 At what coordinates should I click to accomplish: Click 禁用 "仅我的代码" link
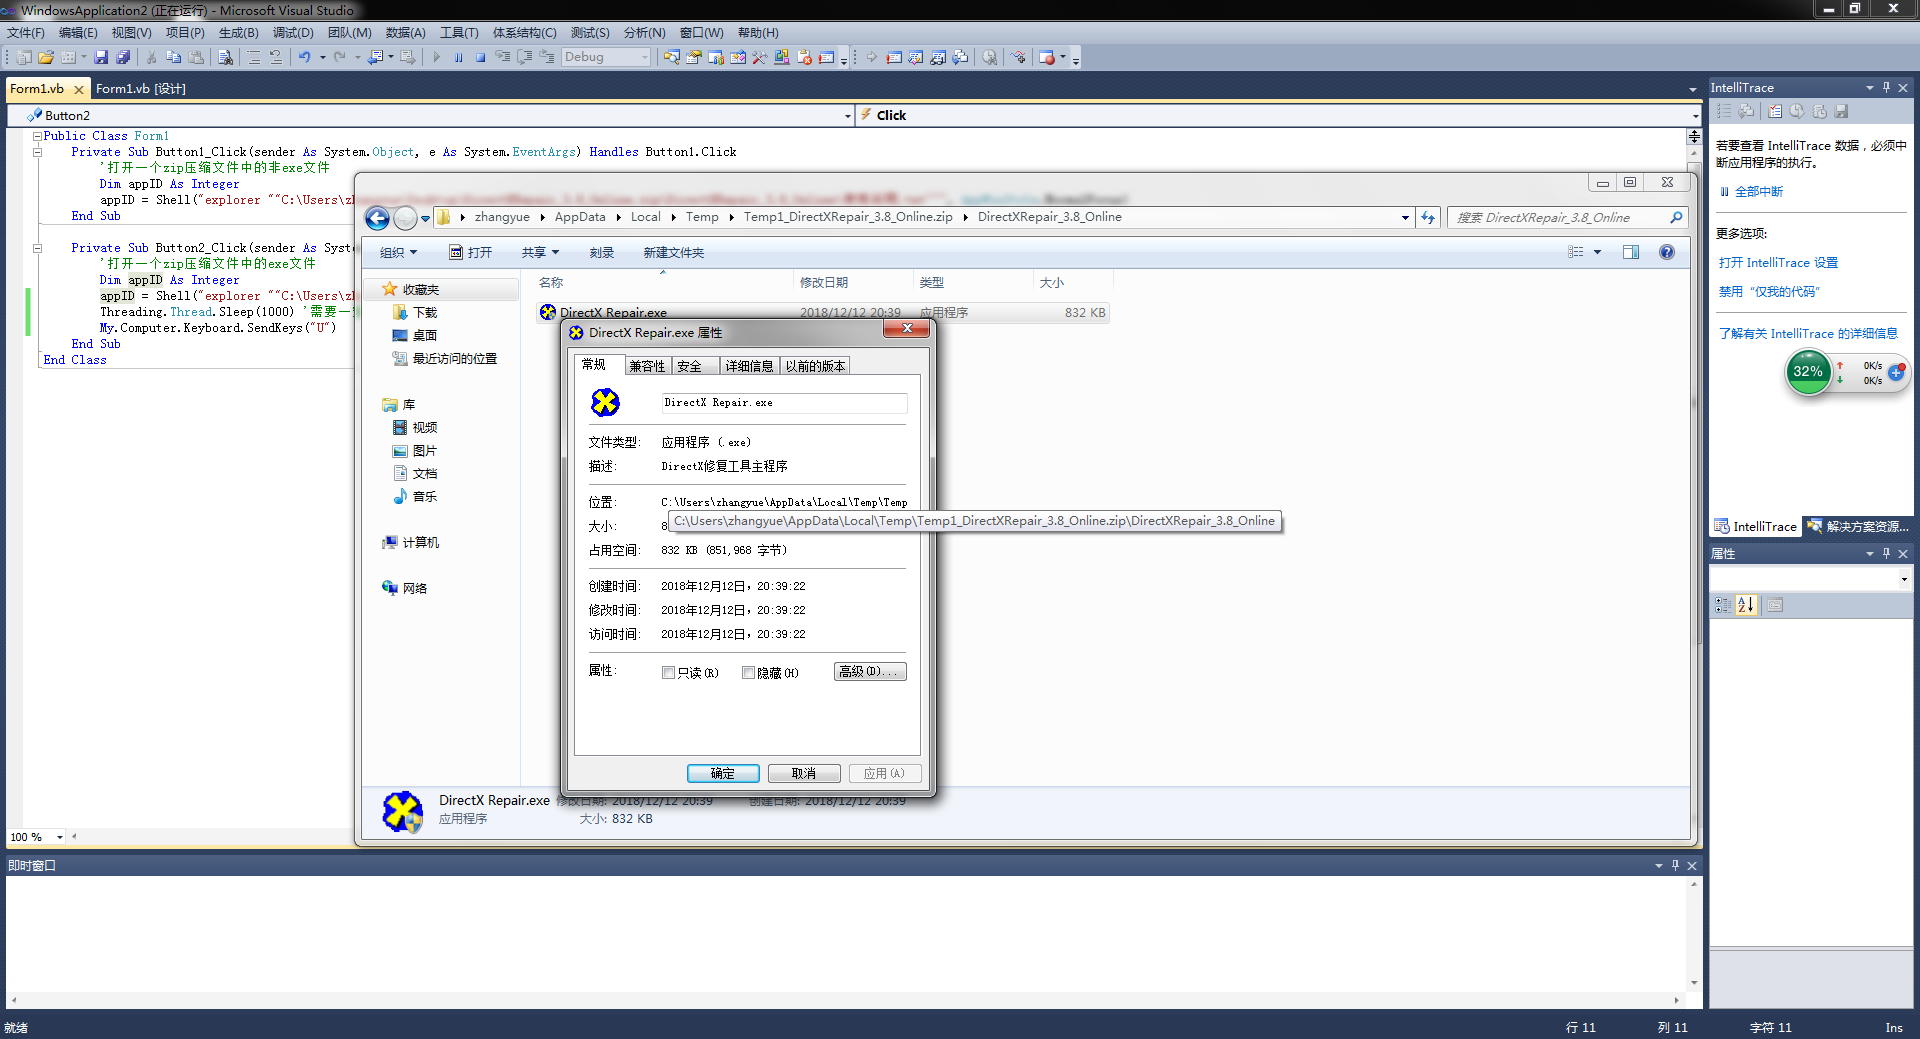click(x=1769, y=292)
